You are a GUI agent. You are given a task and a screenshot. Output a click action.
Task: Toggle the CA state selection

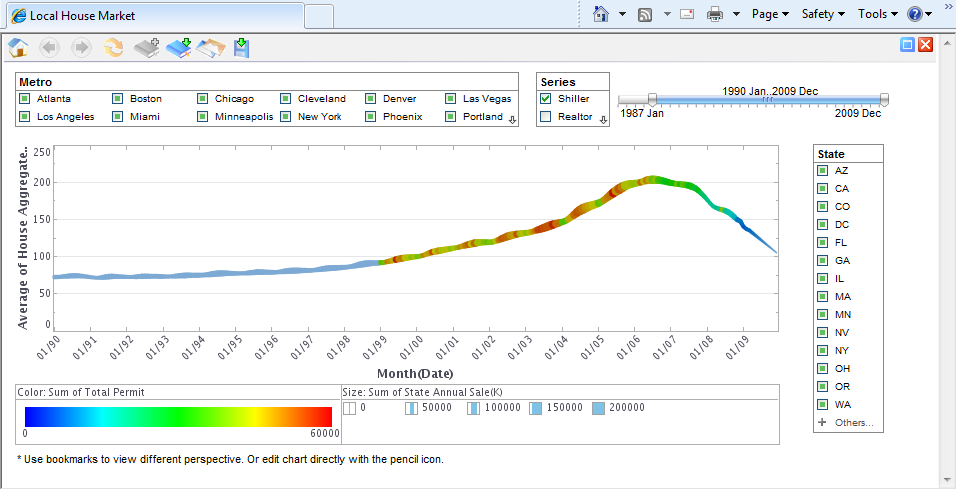(822, 189)
